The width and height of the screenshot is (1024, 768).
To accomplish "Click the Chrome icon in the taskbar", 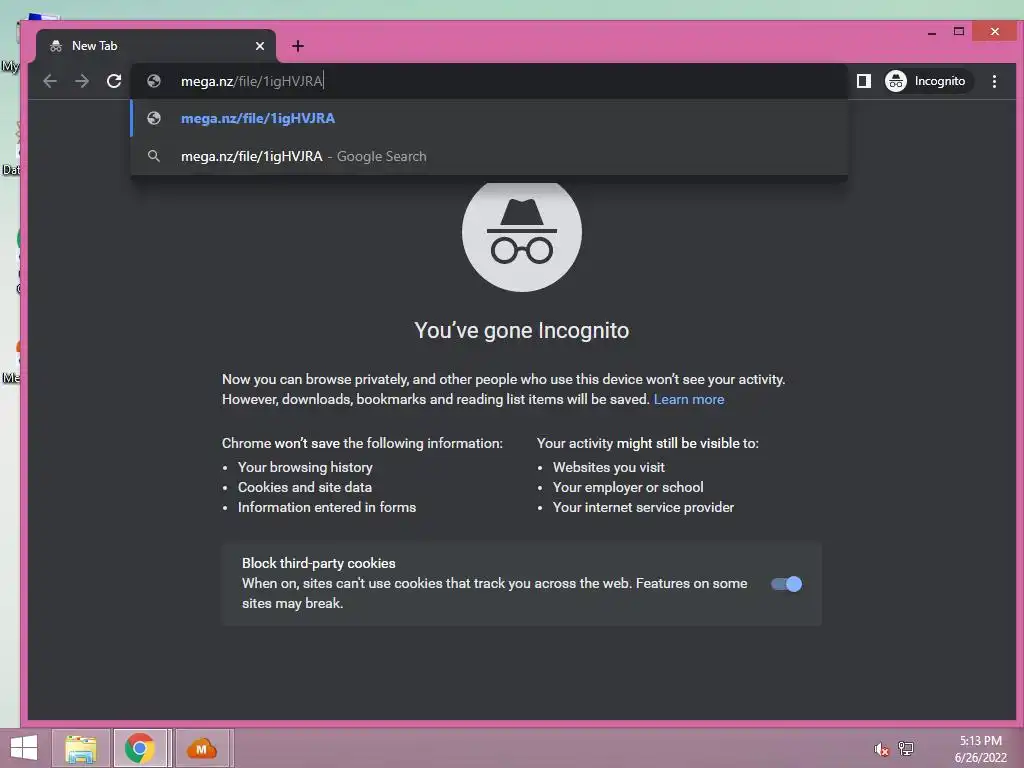I will pyautogui.click(x=140, y=748).
